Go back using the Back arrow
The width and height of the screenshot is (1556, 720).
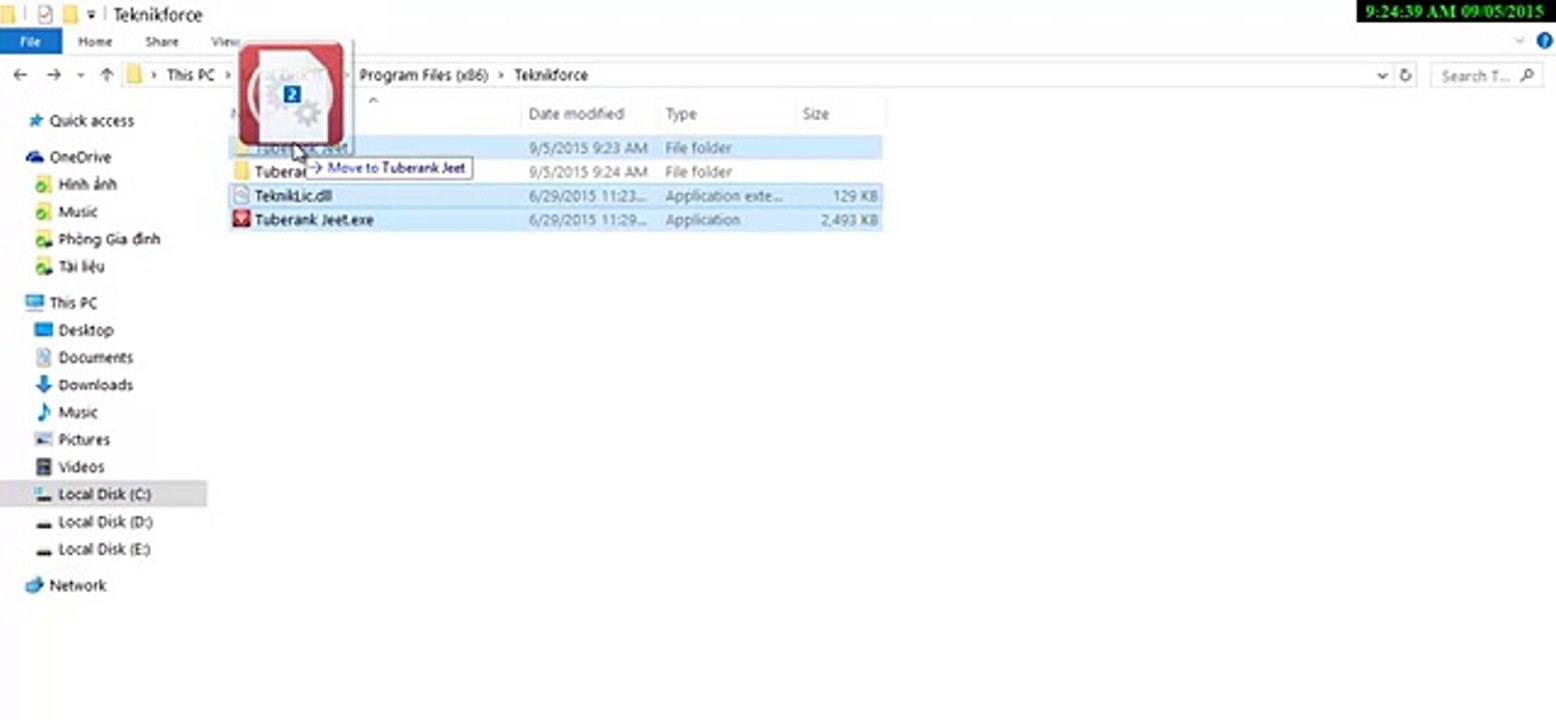(20, 75)
